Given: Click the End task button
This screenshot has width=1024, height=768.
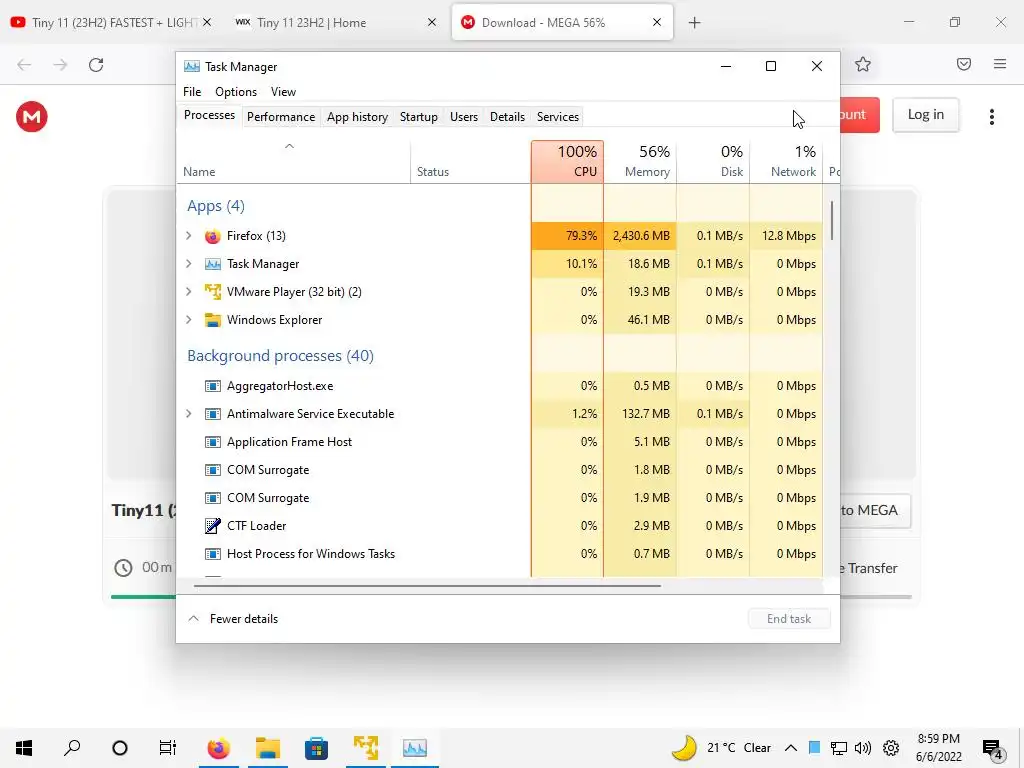Looking at the screenshot, I should click(789, 618).
